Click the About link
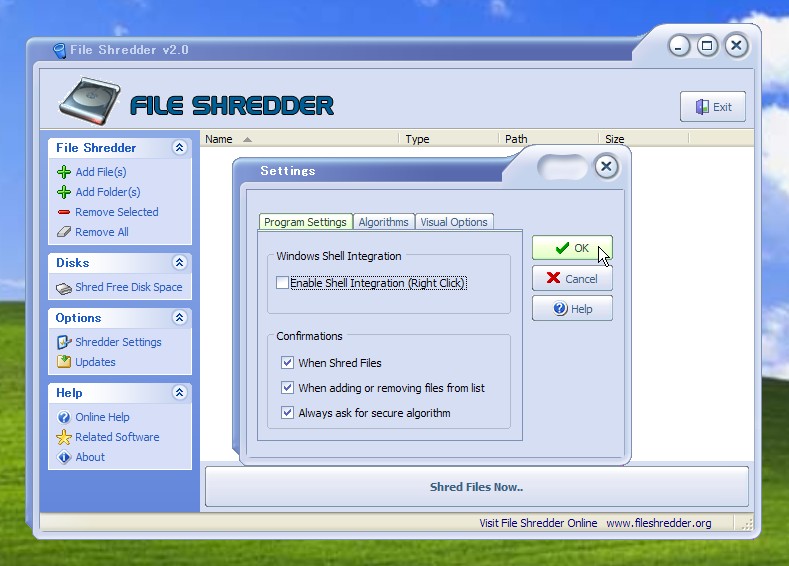Screen dimensions: 789x566 pos(90,457)
